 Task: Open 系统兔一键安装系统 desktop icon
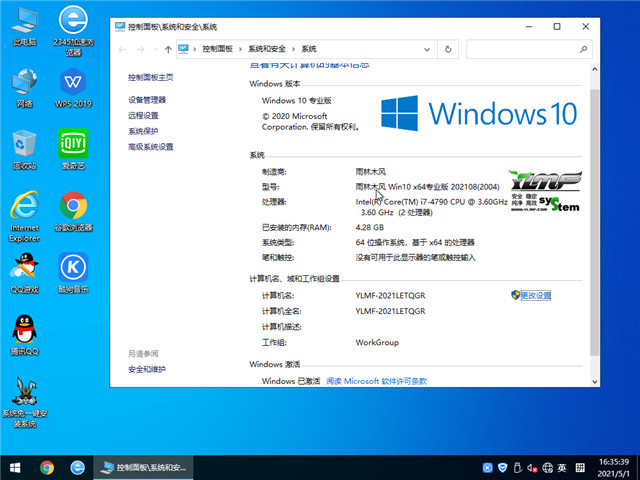coord(24,402)
